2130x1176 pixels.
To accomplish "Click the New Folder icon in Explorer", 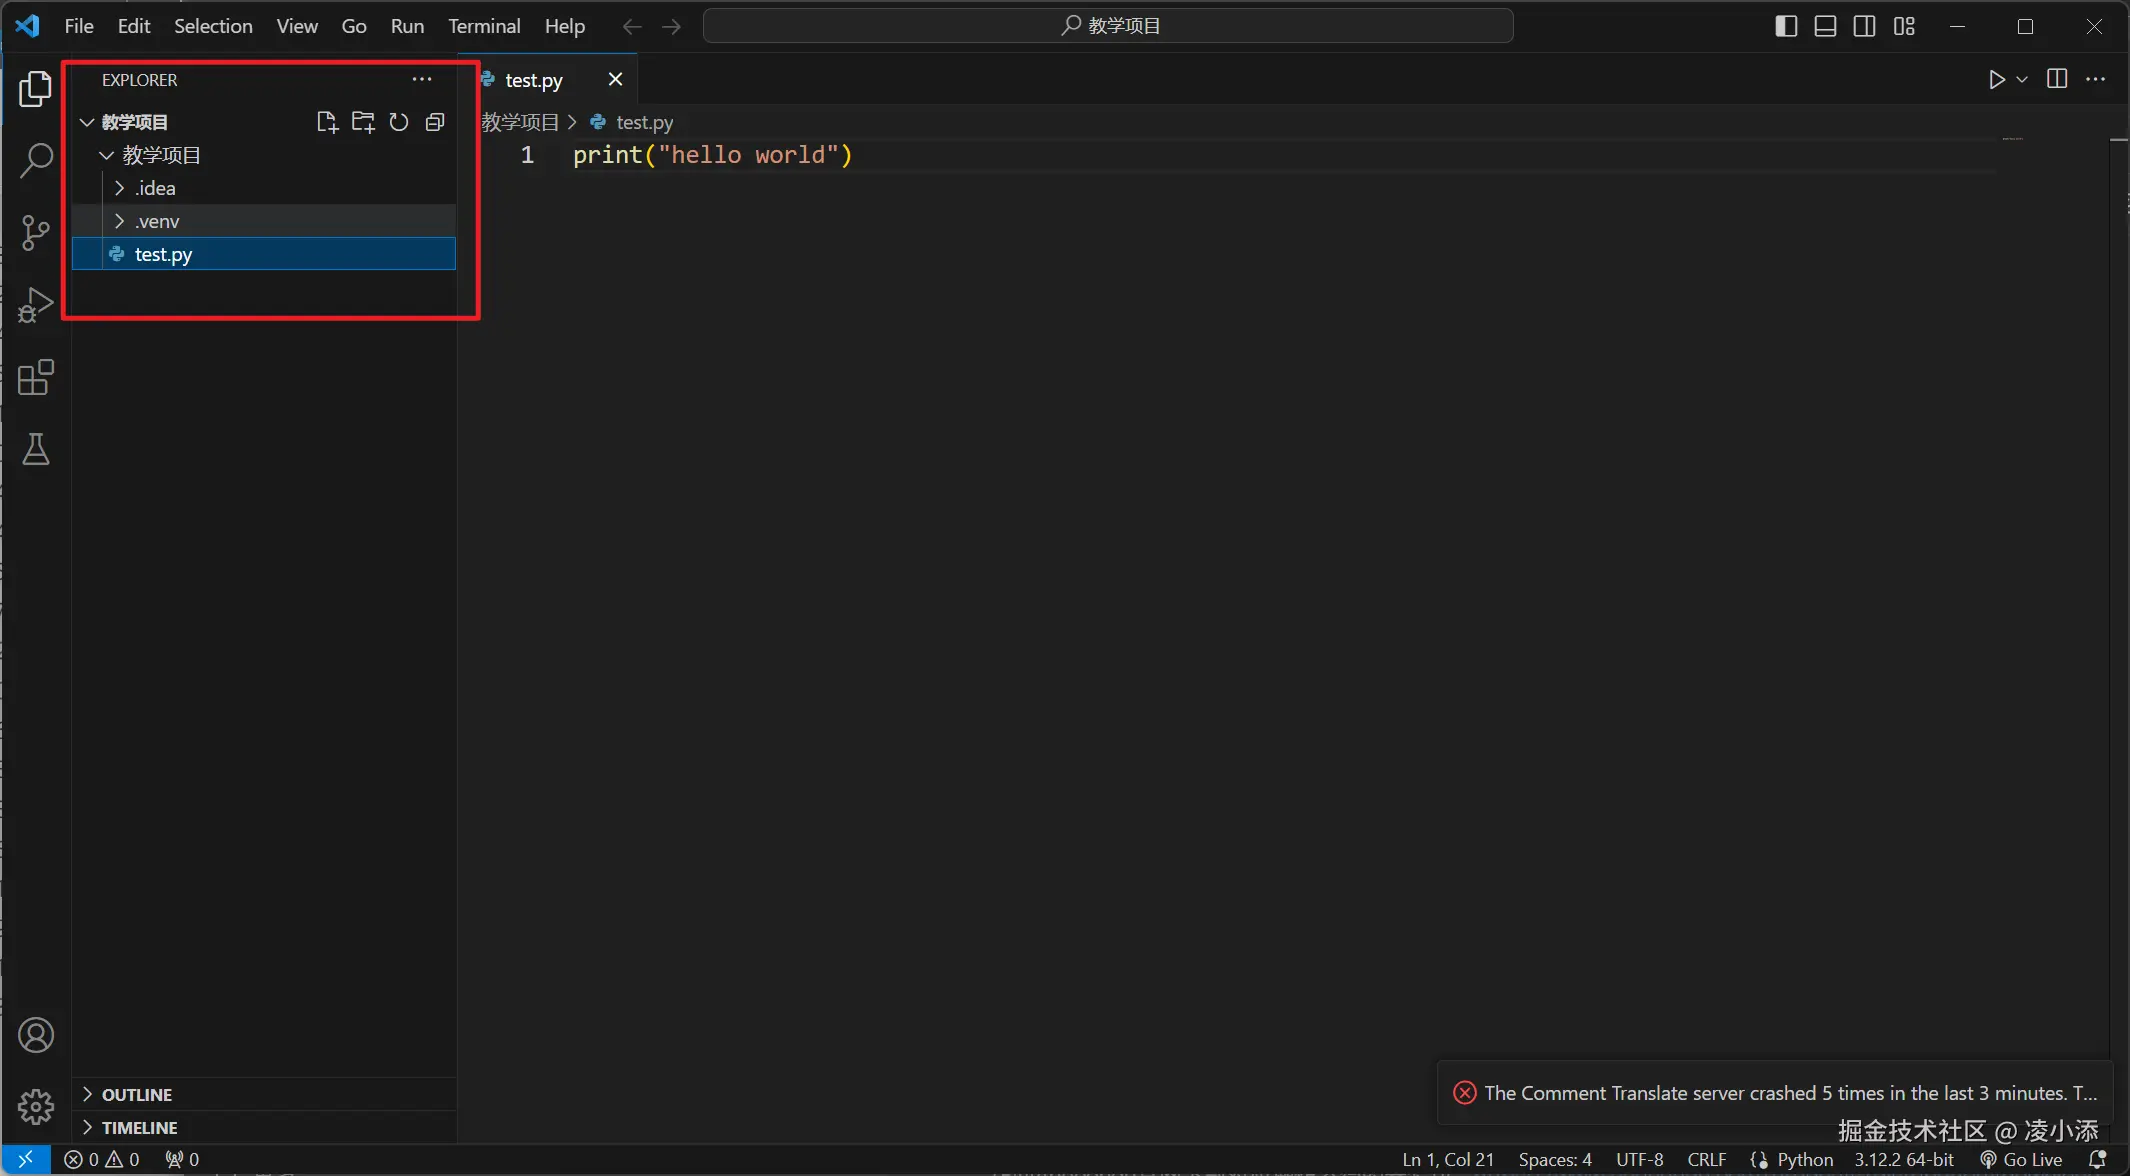I will click(x=363, y=122).
